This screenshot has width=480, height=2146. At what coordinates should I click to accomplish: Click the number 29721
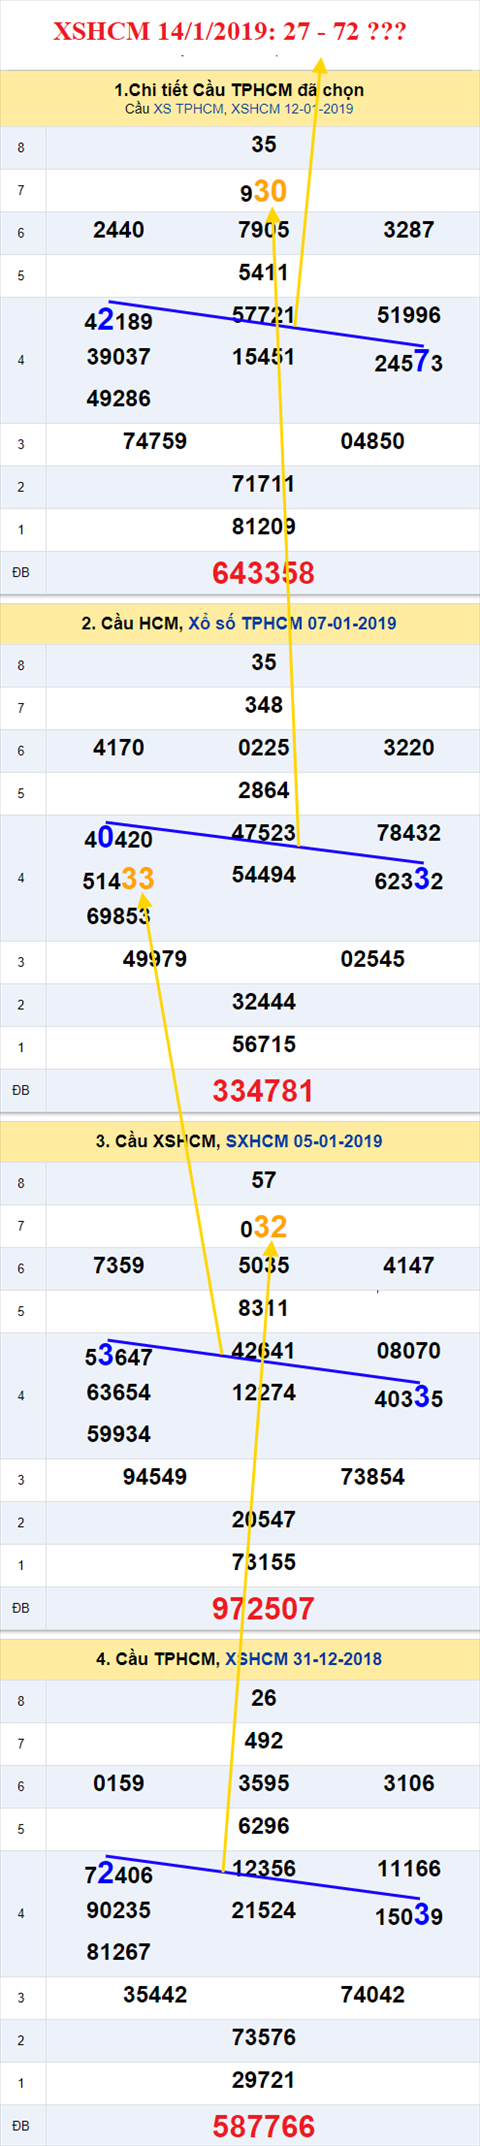[x=264, y=2081]
